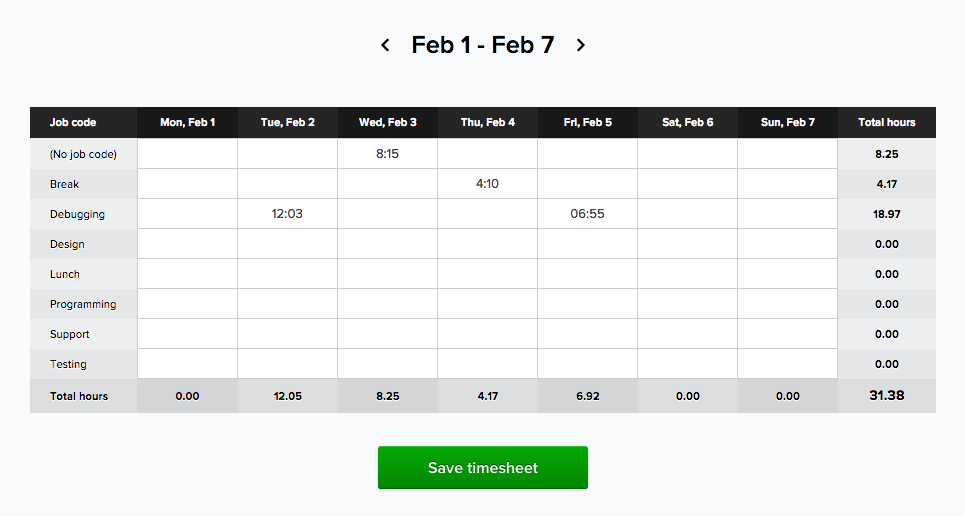
Task: Click the Support cell for Wed, Feb 3
Action: 387,334
